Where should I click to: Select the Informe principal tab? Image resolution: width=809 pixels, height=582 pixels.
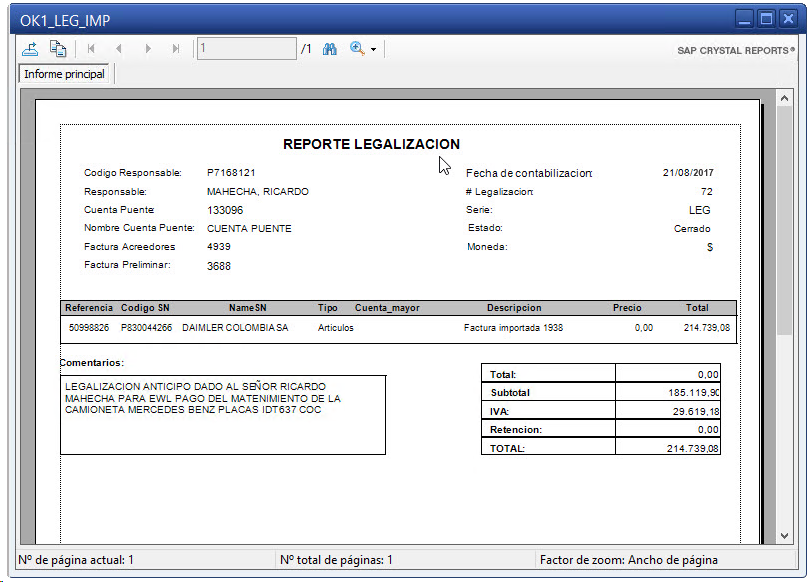coord(65,74)
